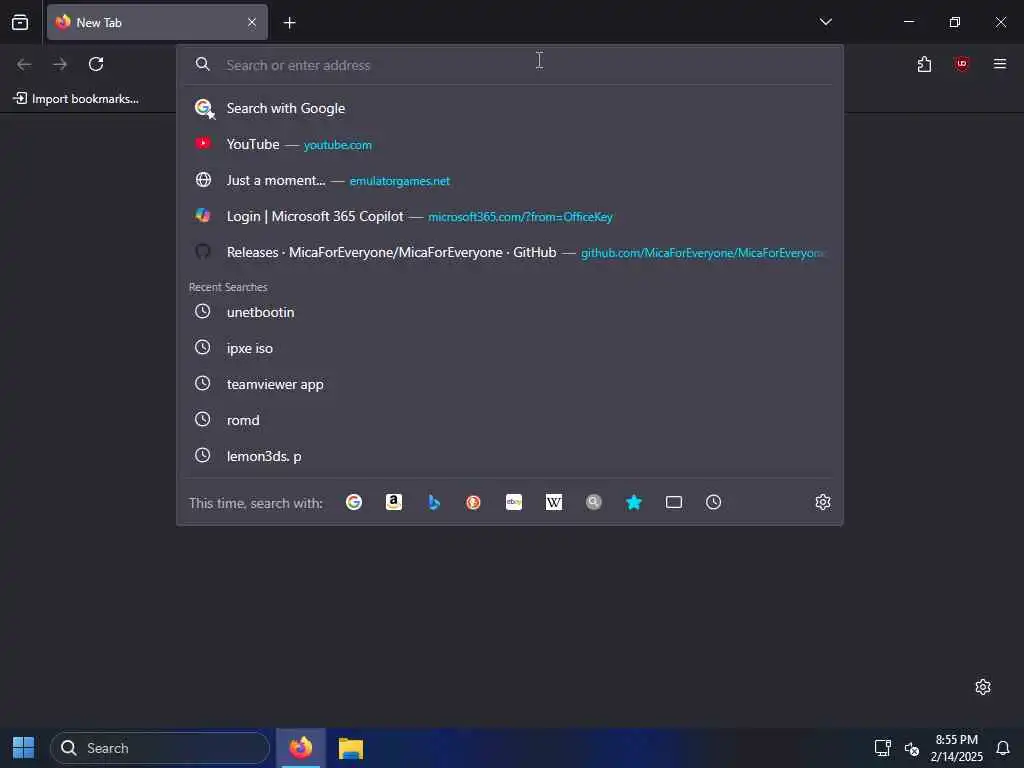Screen dimensions: 1024x768
Task: Open the Microsoft 365 Copilot login suggestion
Action: [x=509, y=216]
